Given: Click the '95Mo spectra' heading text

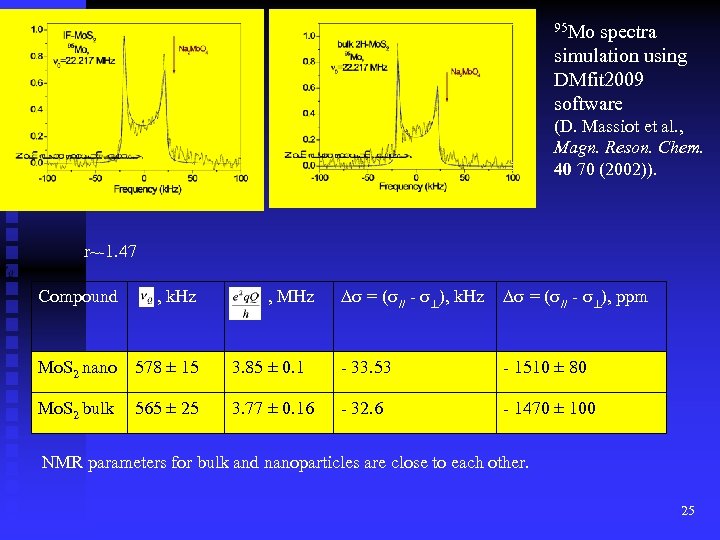Looking at the screenshot, I should pos(605,32).
